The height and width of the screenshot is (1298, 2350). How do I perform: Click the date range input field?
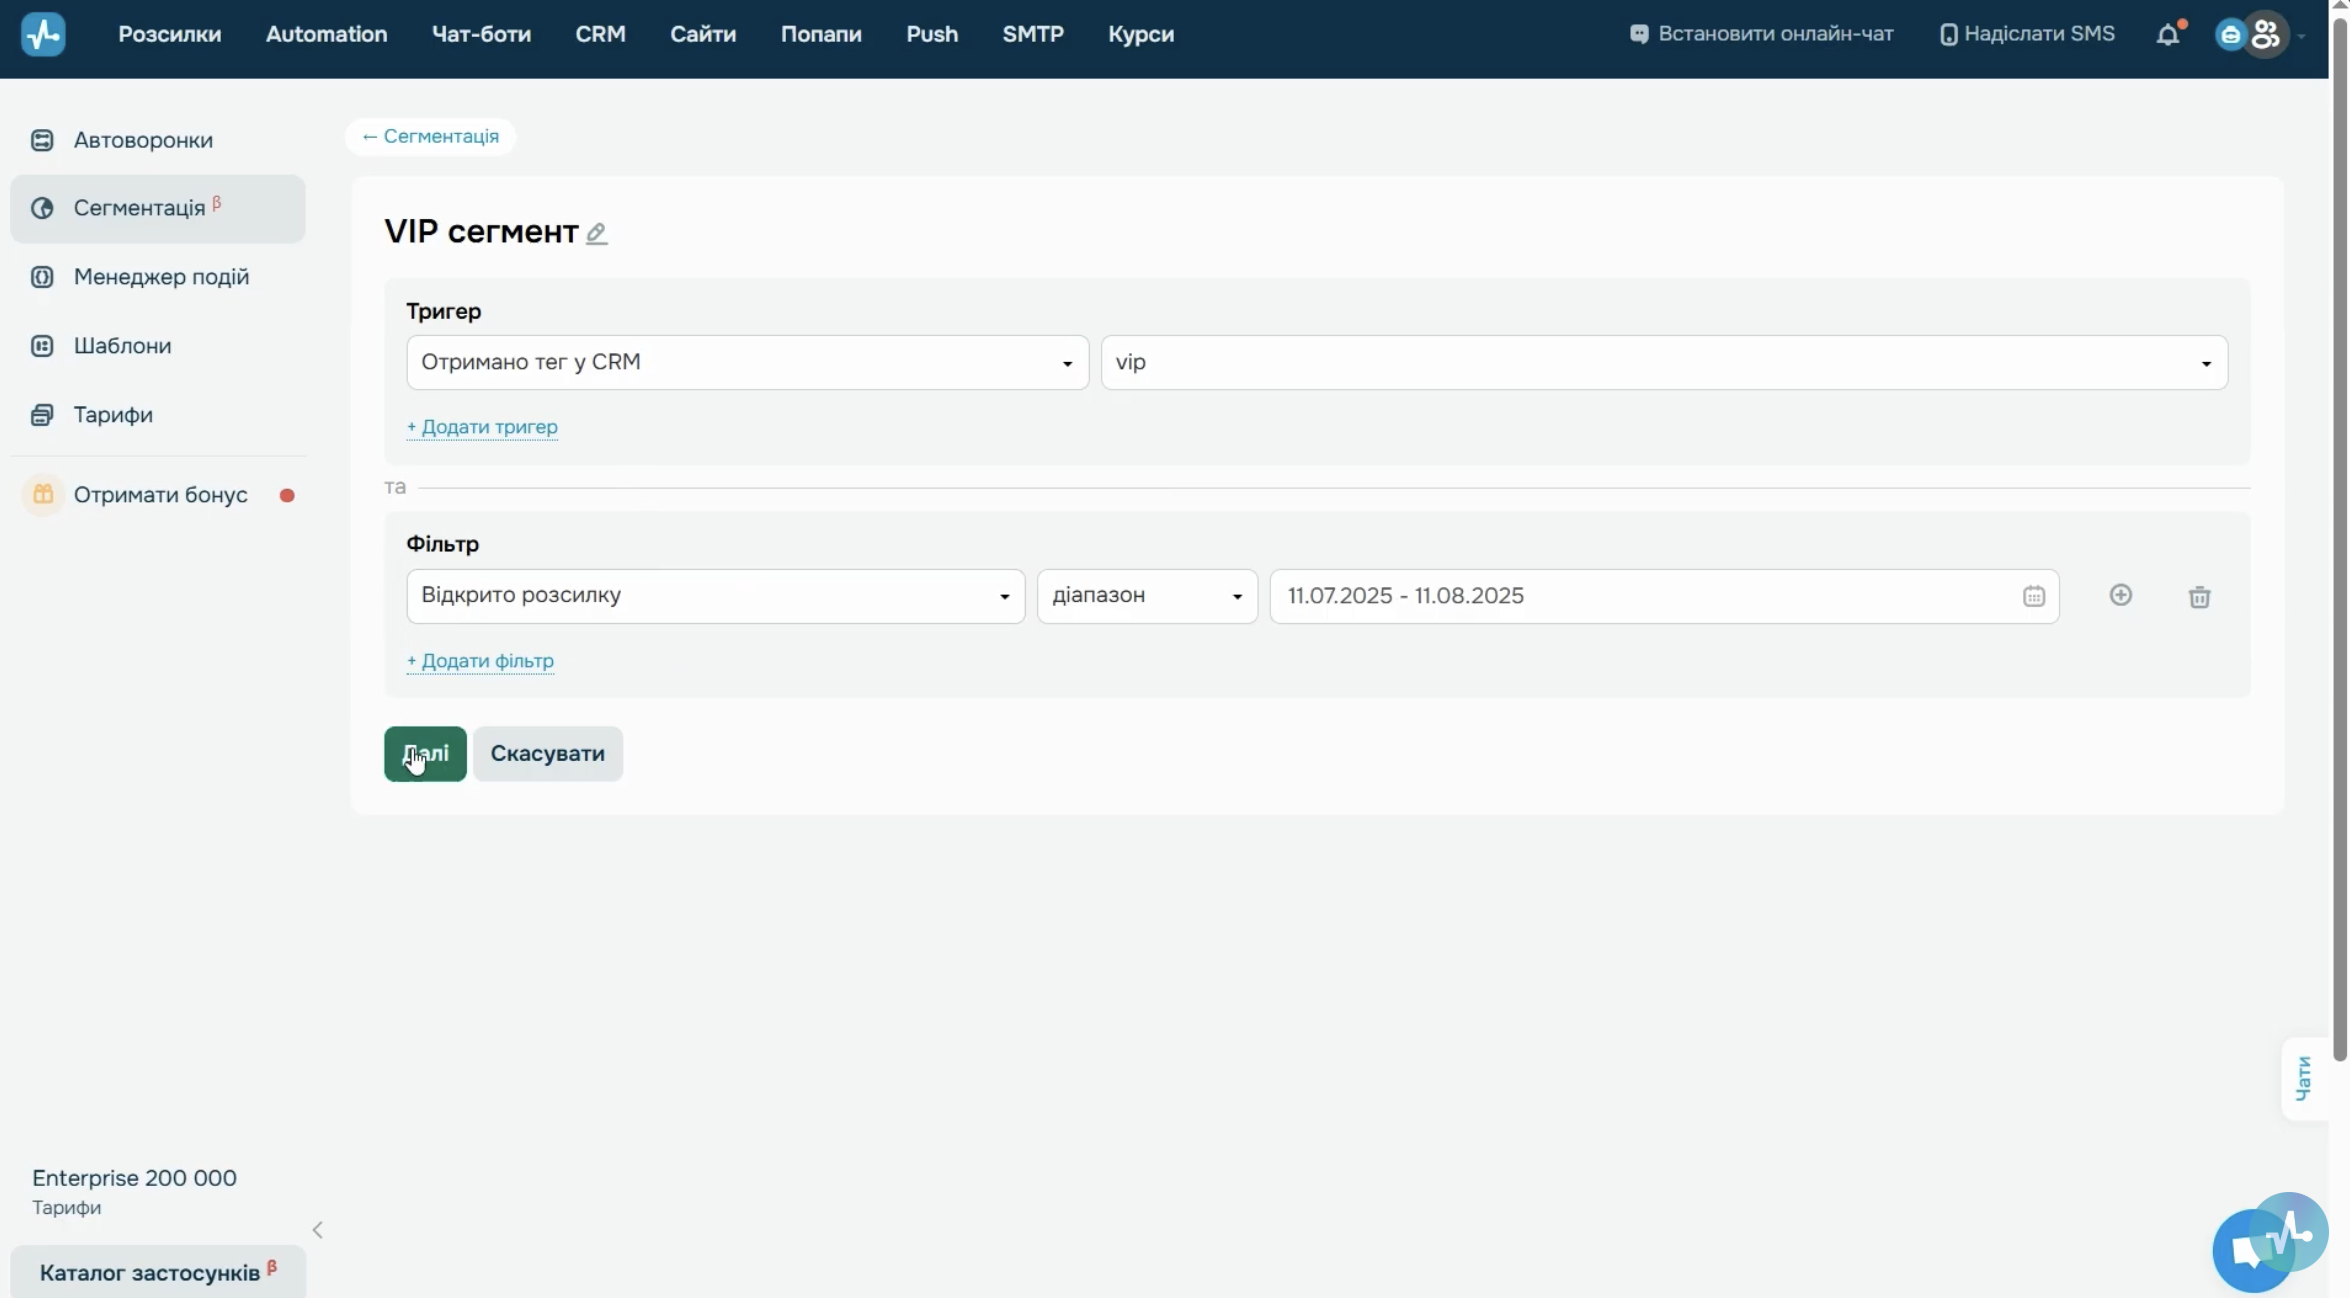[x=1664, y=596]
